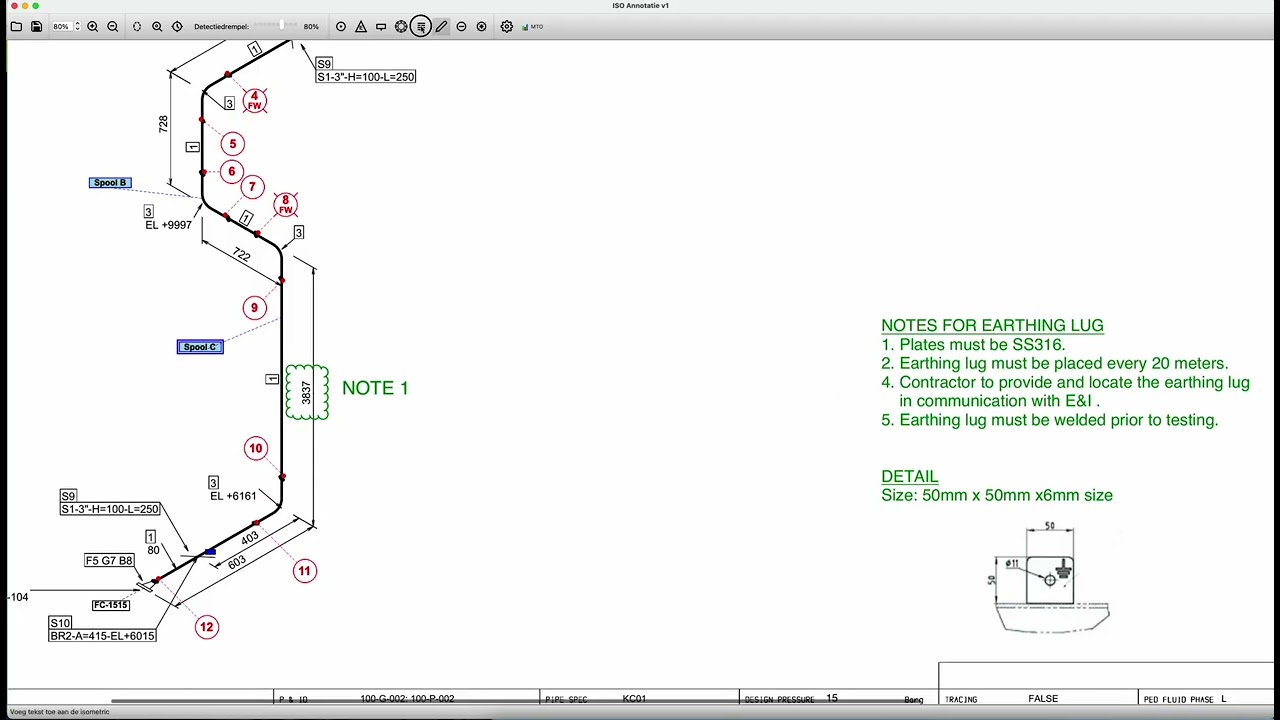Viewport: 1280px width, 720px height.
Task: Click the design pressure value 15
Action: point(832,698)
